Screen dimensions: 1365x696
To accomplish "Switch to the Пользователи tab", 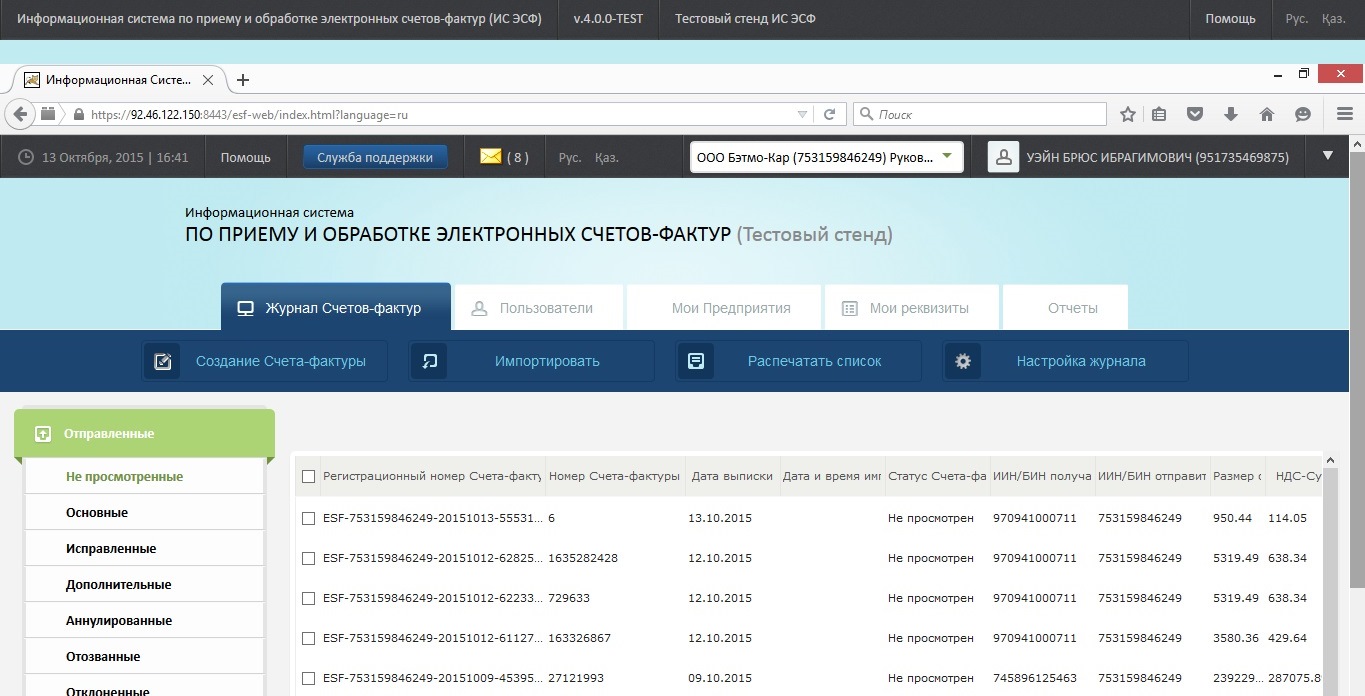I will (x=539, y=308).
